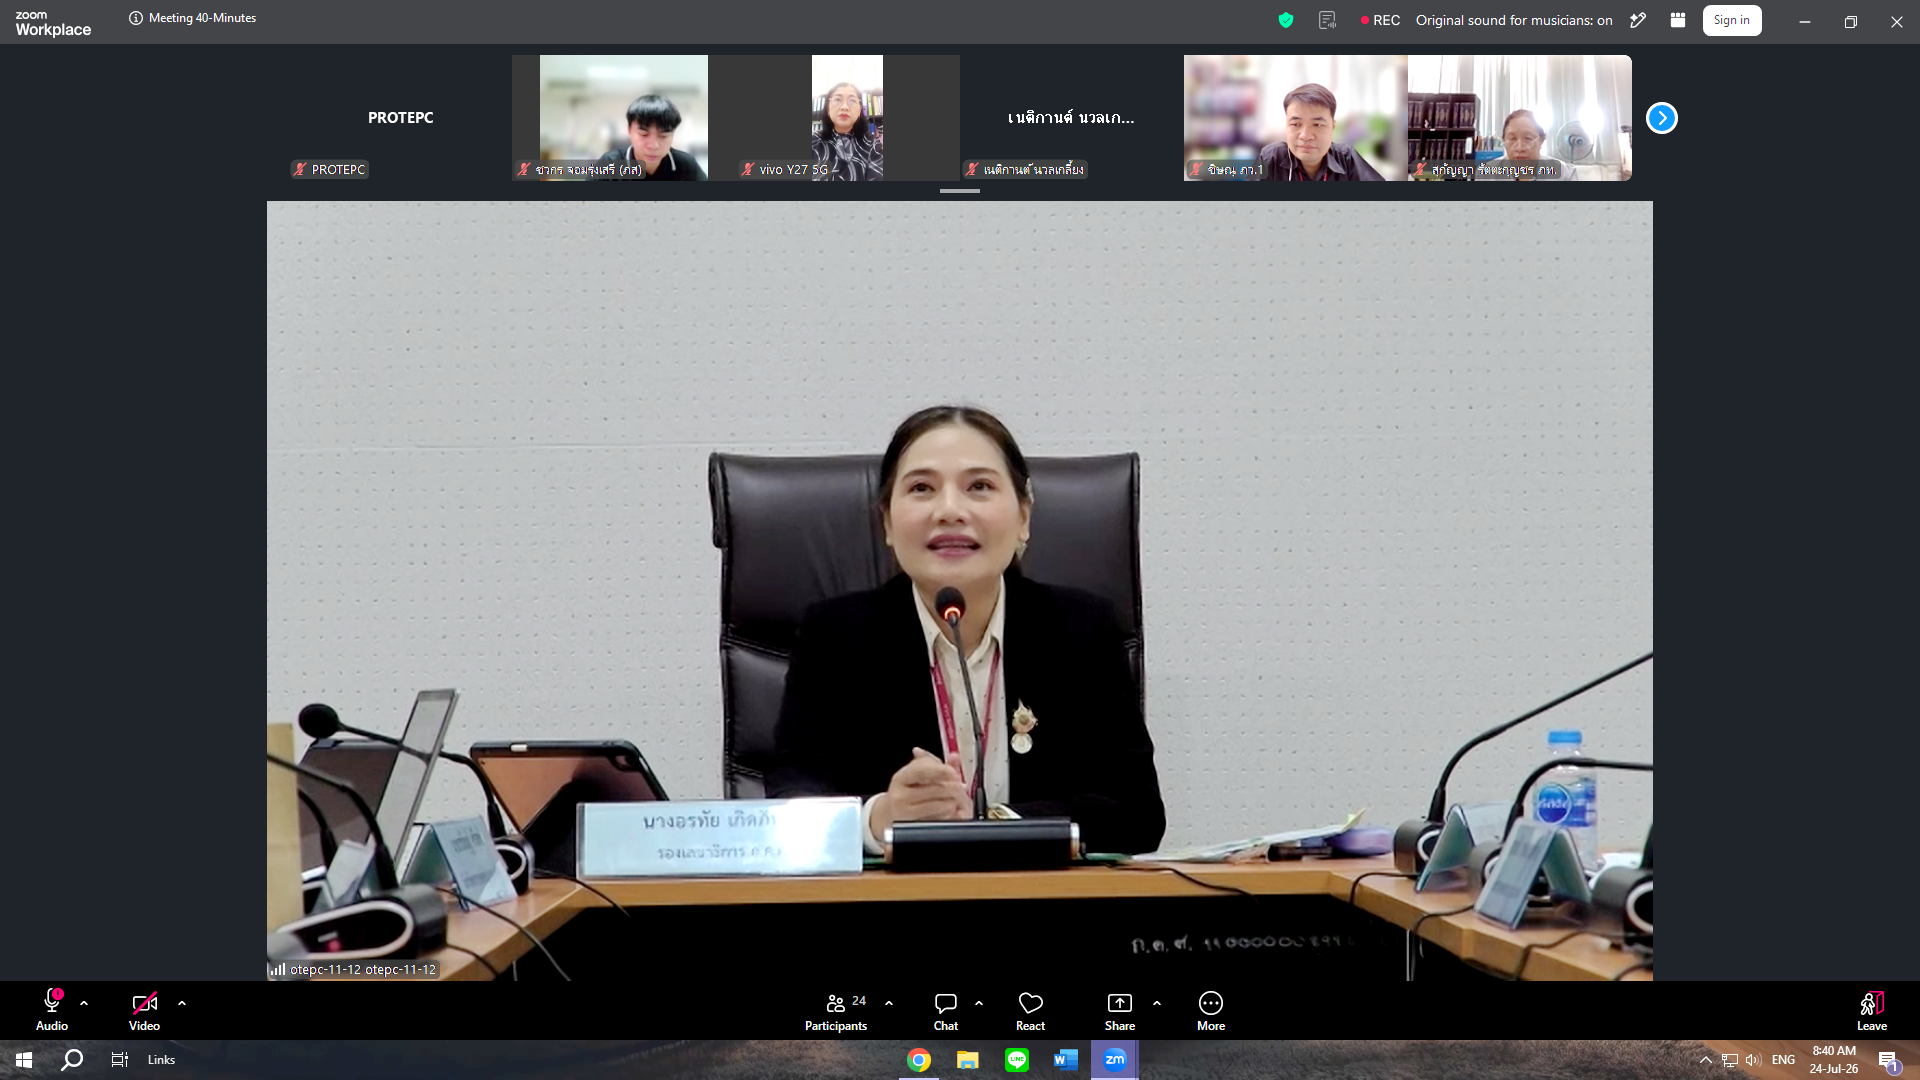Open the live transcript icon beside REC
Screen dimensions: 1920x1080
(1327, 20)
